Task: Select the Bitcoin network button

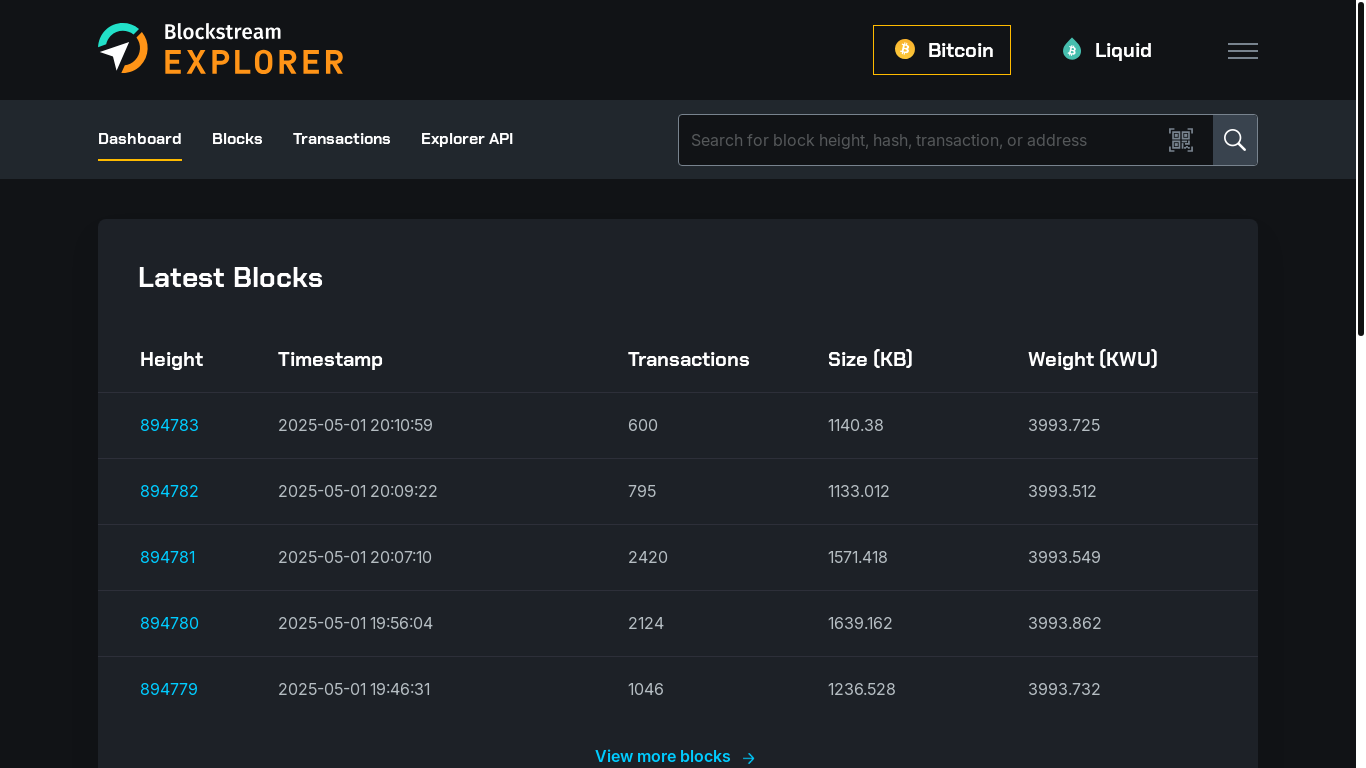Action: click(942, 50)
